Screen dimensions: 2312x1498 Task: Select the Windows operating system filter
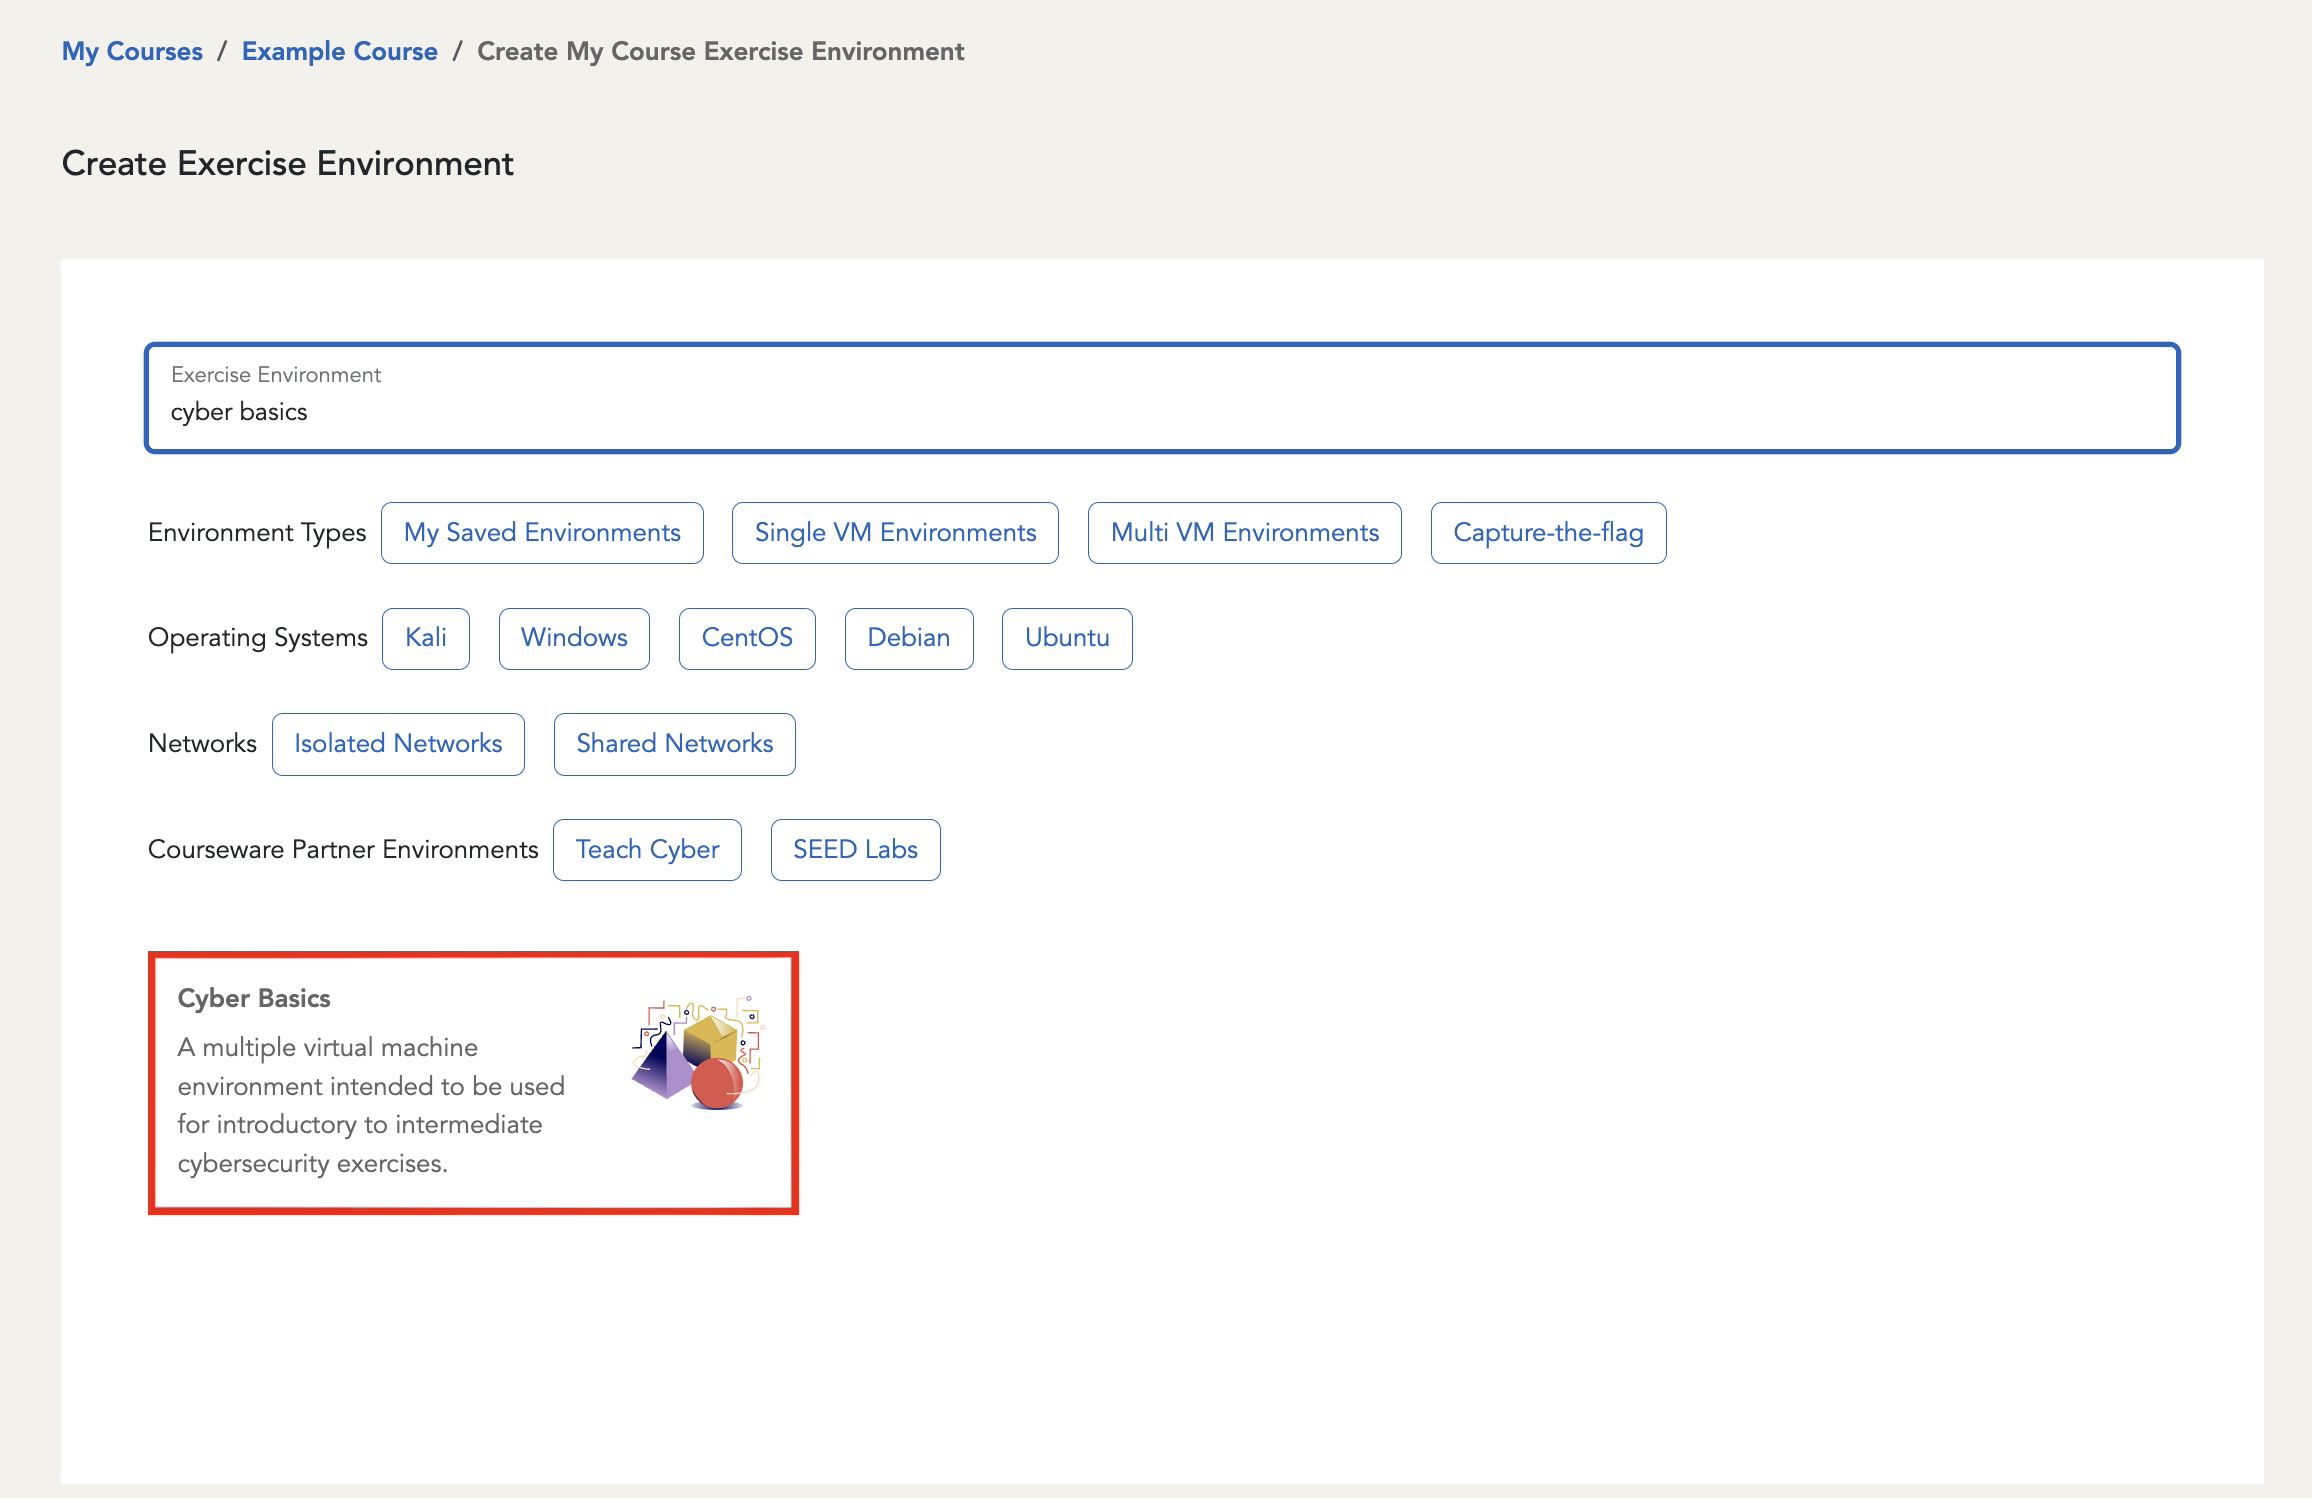coord(575,637)
